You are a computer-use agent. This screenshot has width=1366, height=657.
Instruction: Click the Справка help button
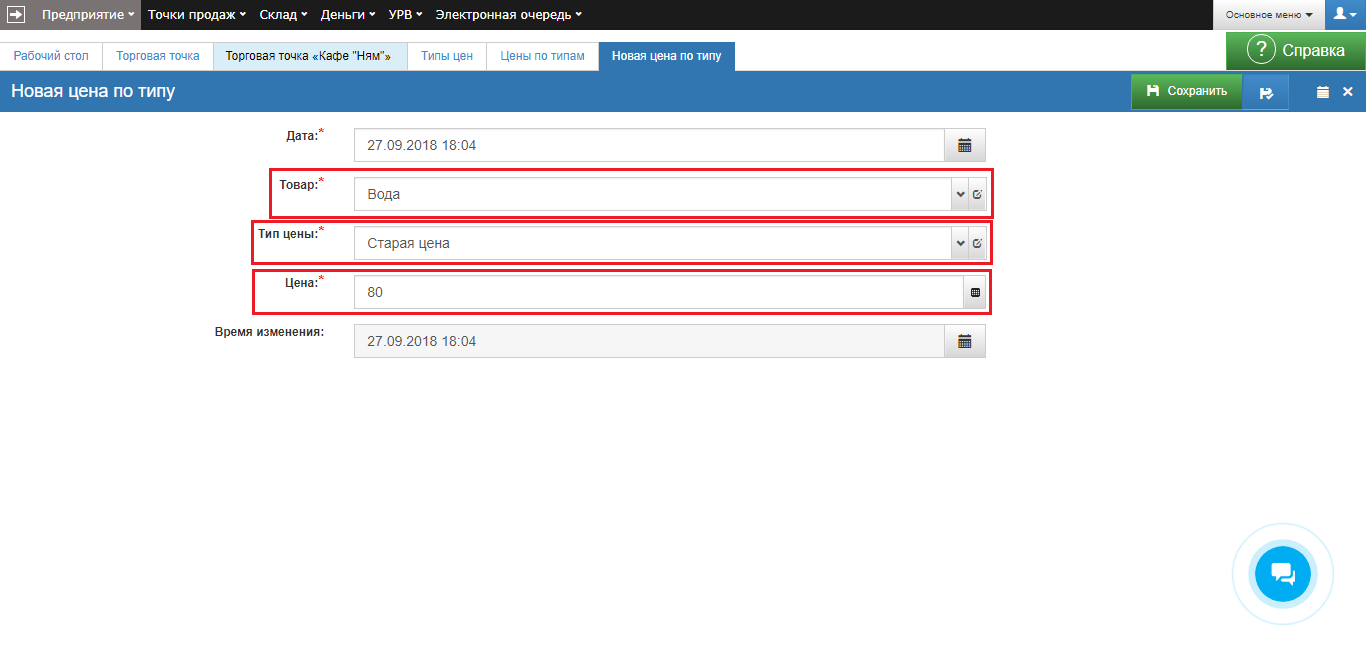coord(1296,50)
